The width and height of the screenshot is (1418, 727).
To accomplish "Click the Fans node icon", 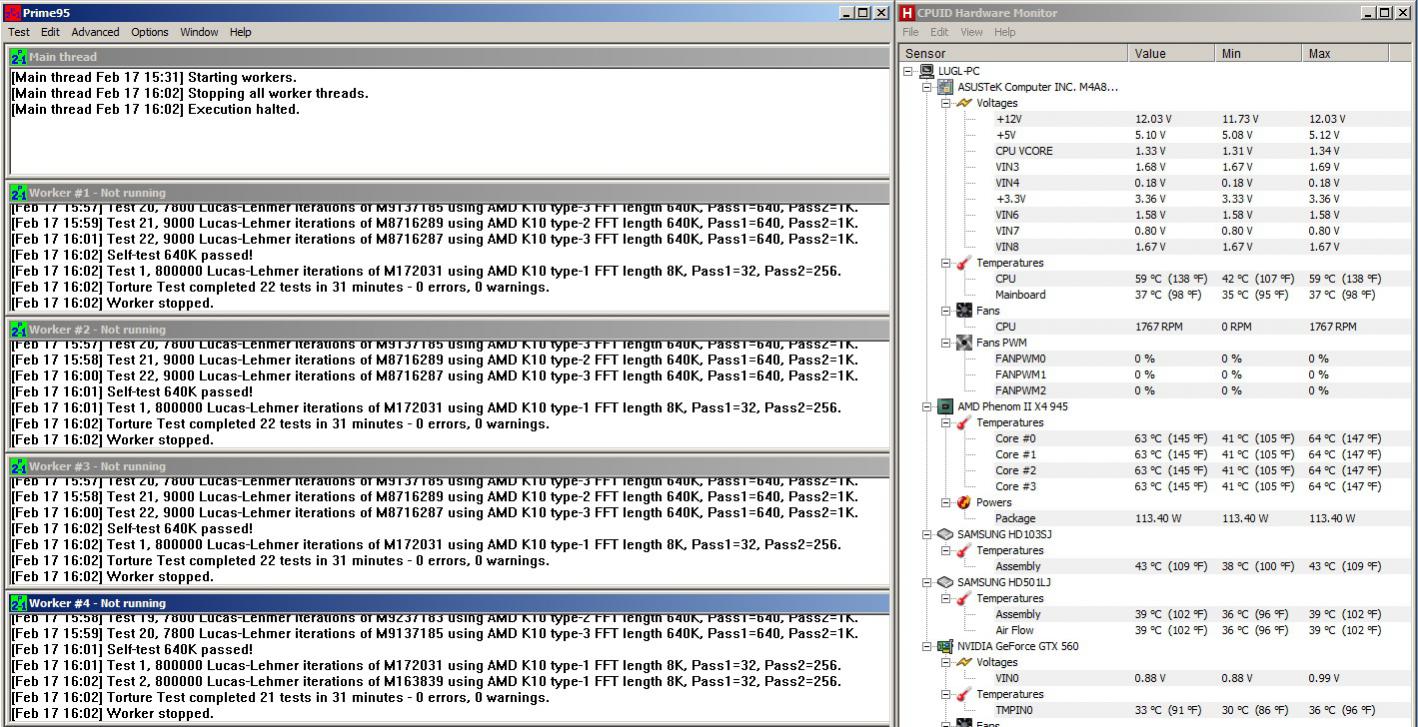I will 964,311.
